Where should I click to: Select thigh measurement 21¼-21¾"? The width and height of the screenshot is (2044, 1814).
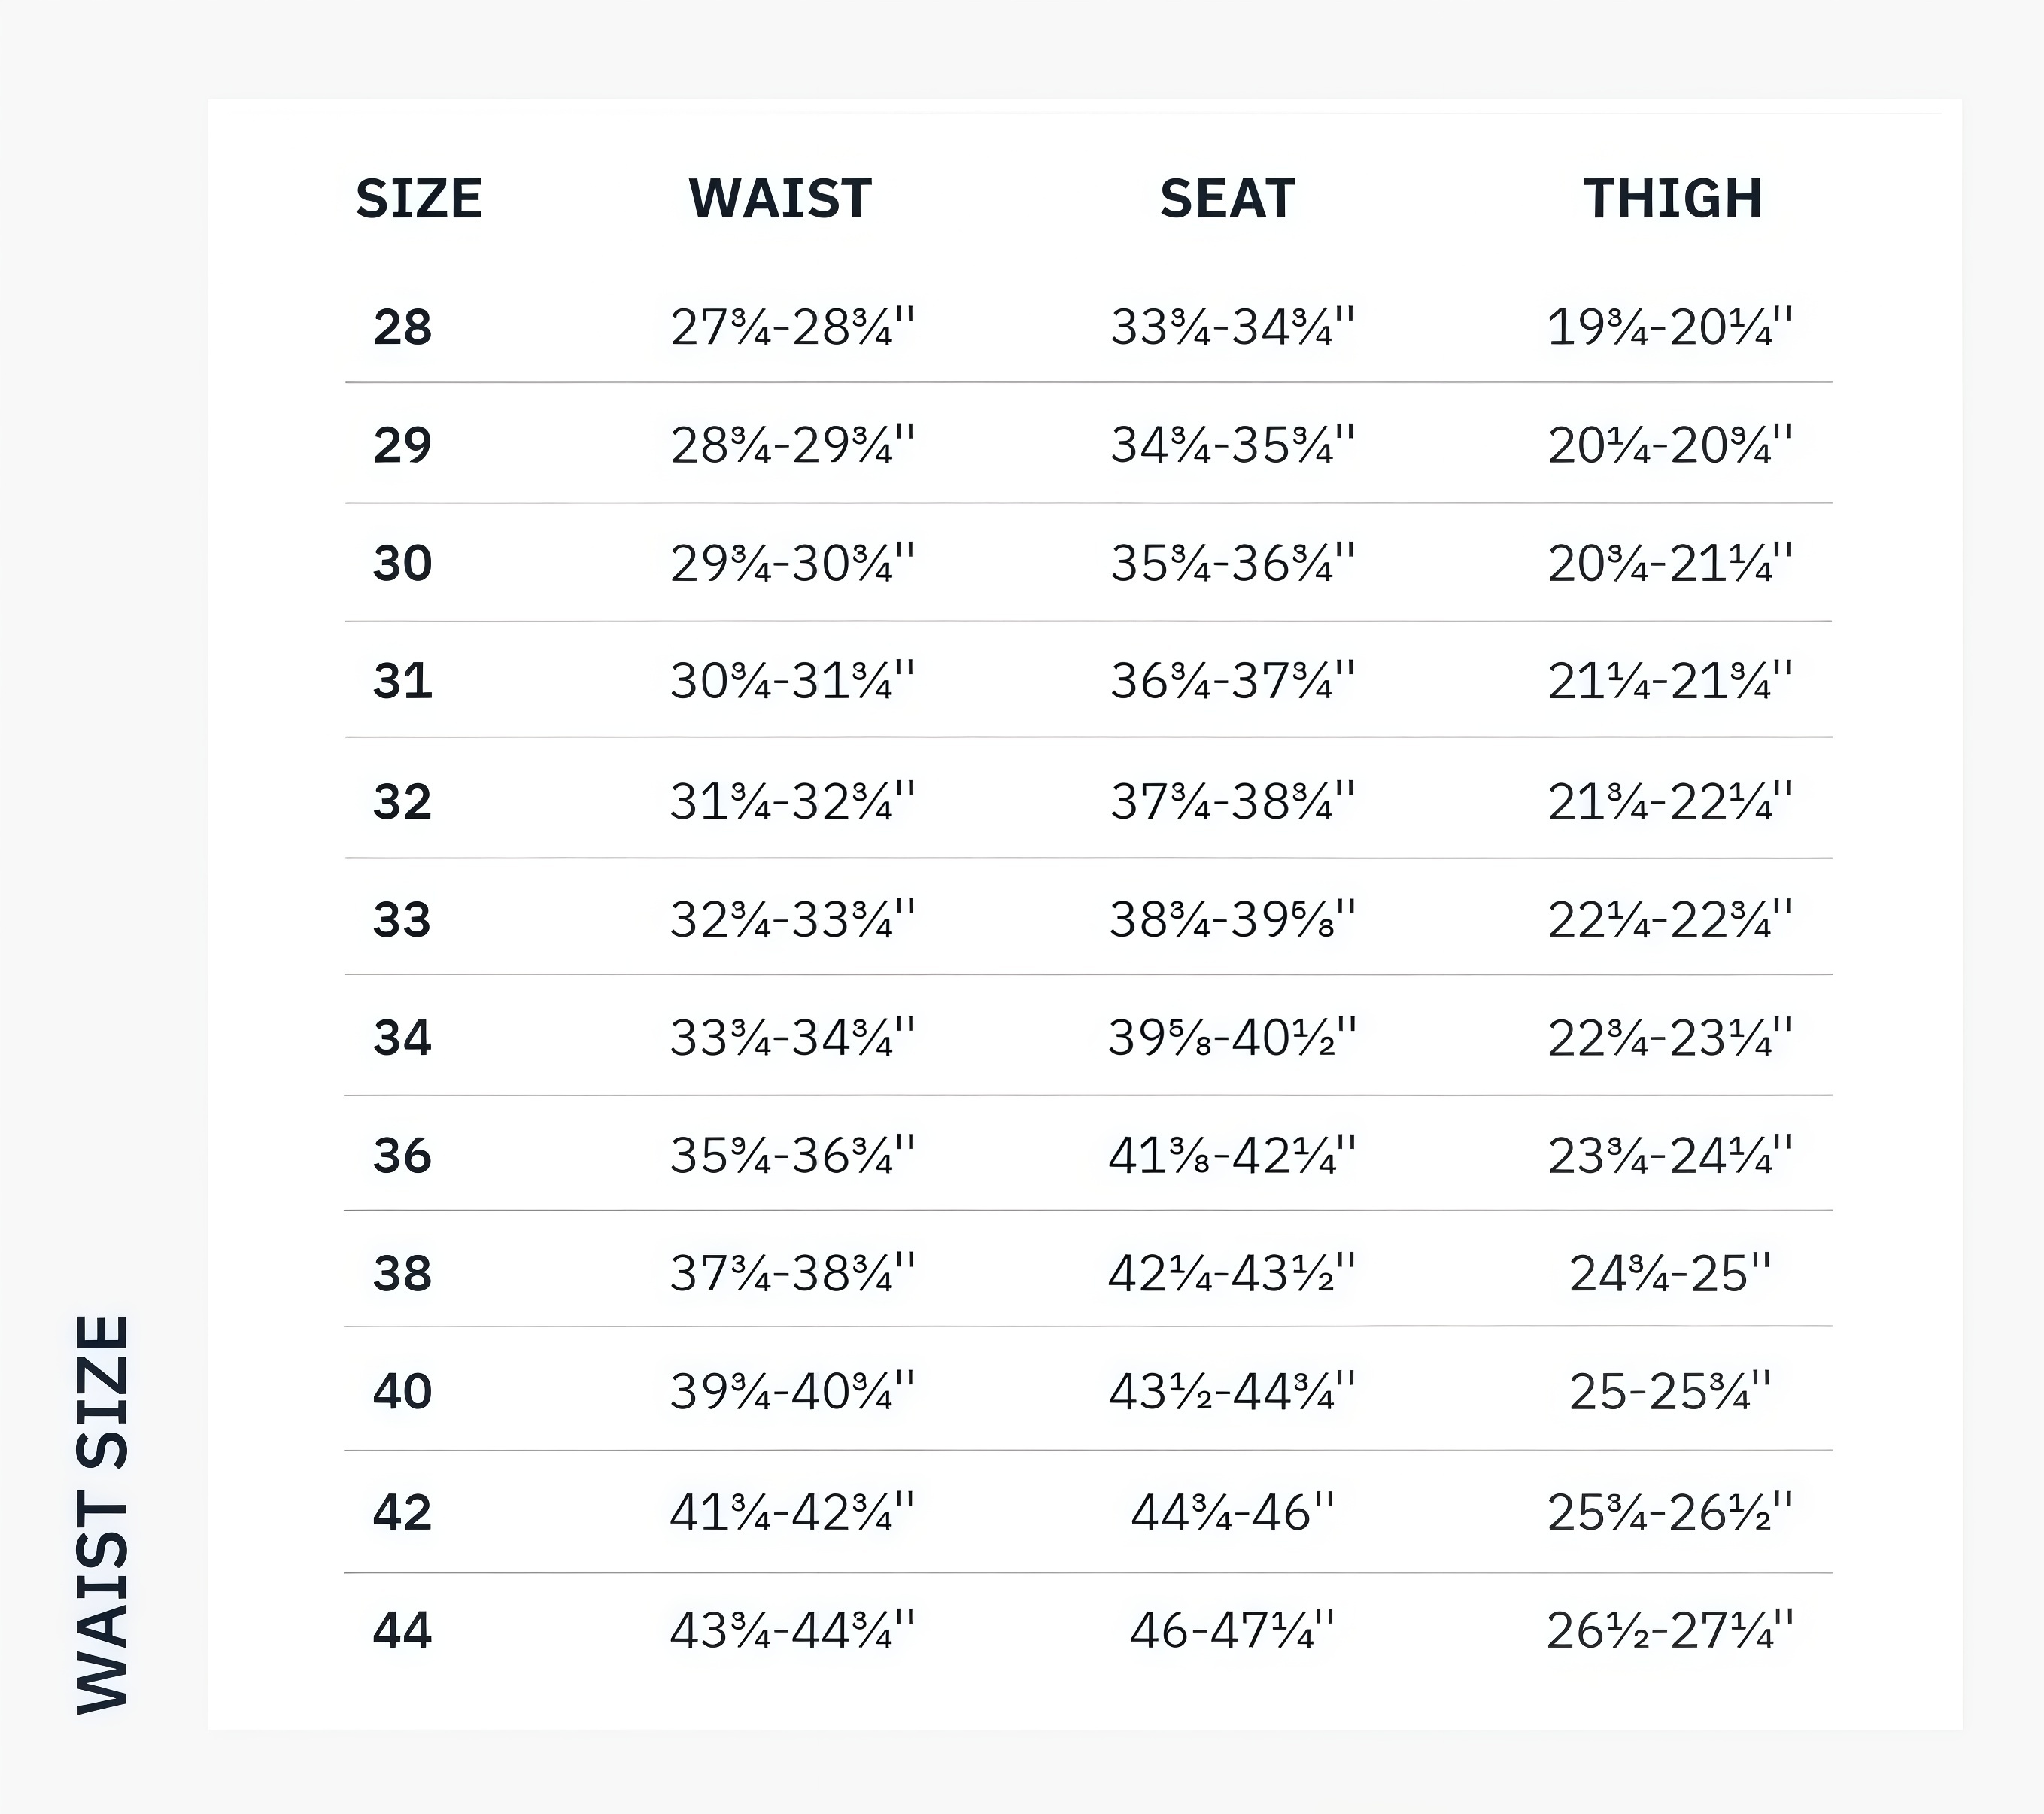point(1669,681)
